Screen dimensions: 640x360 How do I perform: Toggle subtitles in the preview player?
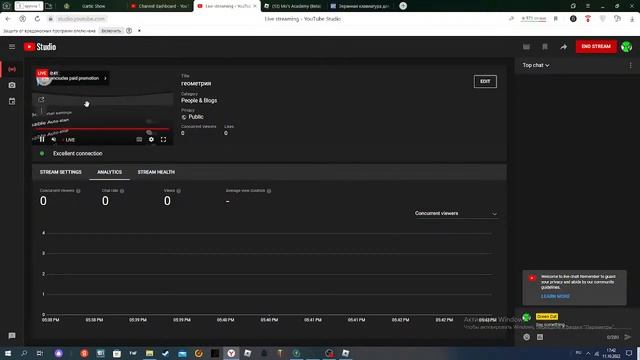click(139, 140)
